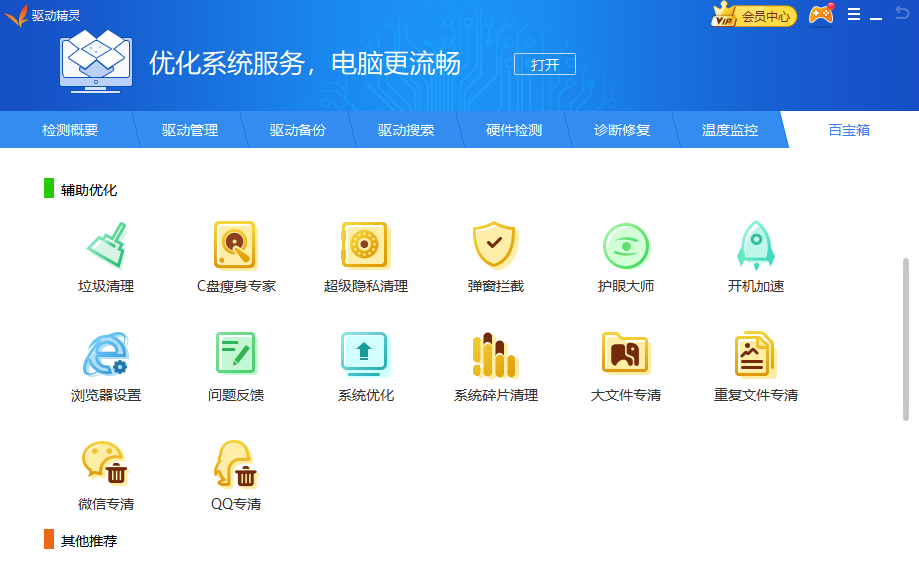Open the hamburger main menu
This screenshot has height=578, width=919.
(x=854, y=15)
